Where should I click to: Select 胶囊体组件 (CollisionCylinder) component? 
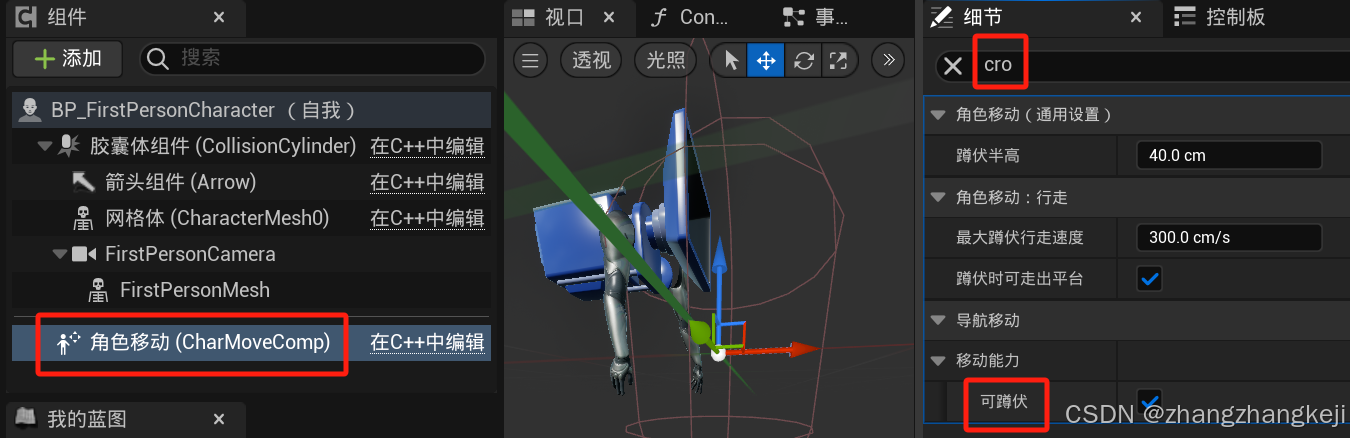point(223,146)
